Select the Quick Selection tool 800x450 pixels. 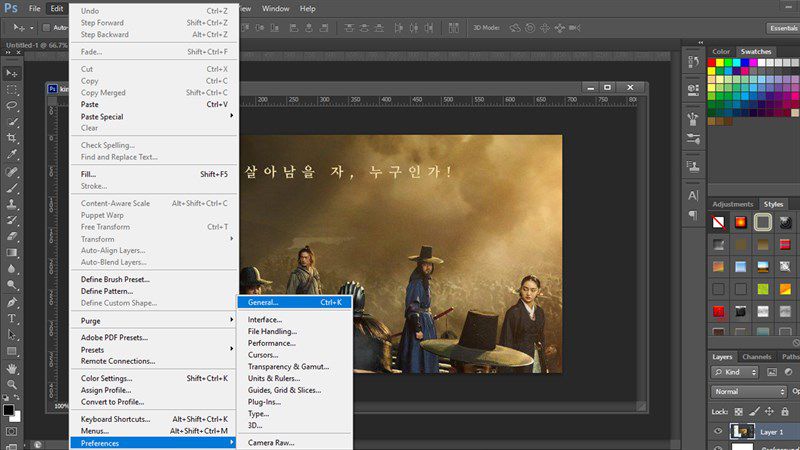pyautogui.click(x=11, y=122)
